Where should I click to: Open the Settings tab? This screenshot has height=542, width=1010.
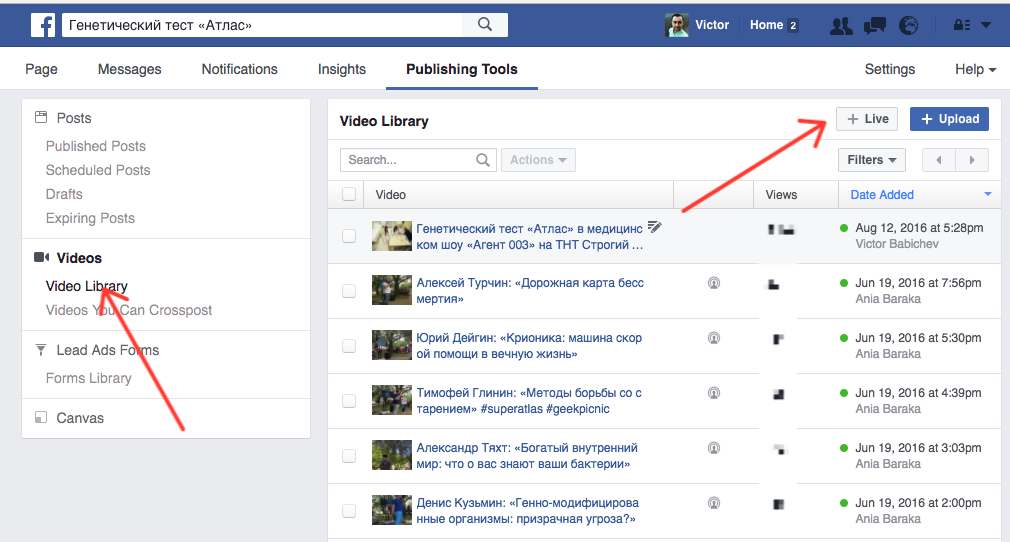click(890, 69)
